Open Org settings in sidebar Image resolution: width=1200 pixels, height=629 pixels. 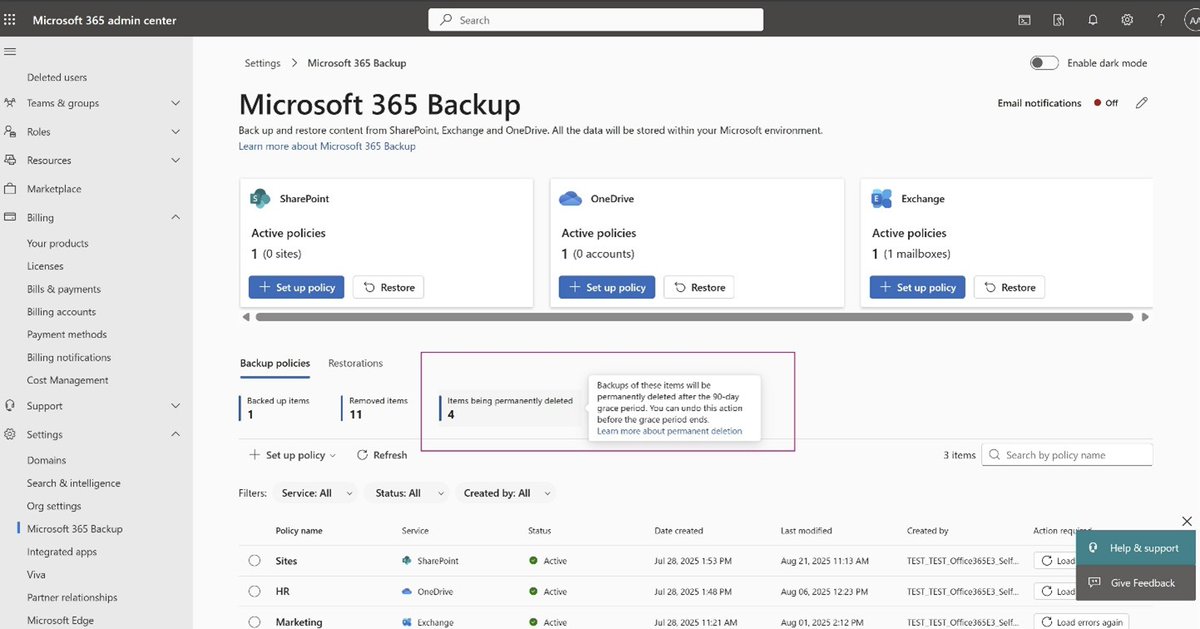coord(54,506)
